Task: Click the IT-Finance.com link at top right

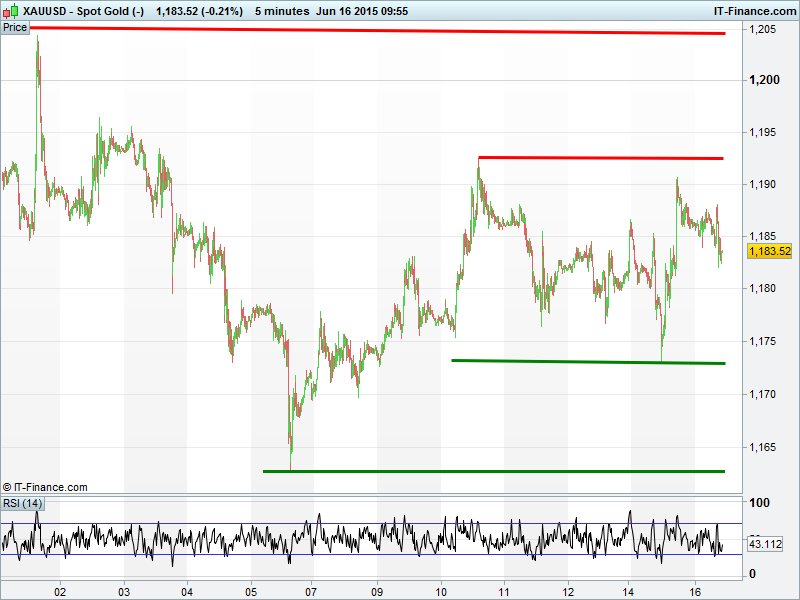Action: [x=754, y=11]
